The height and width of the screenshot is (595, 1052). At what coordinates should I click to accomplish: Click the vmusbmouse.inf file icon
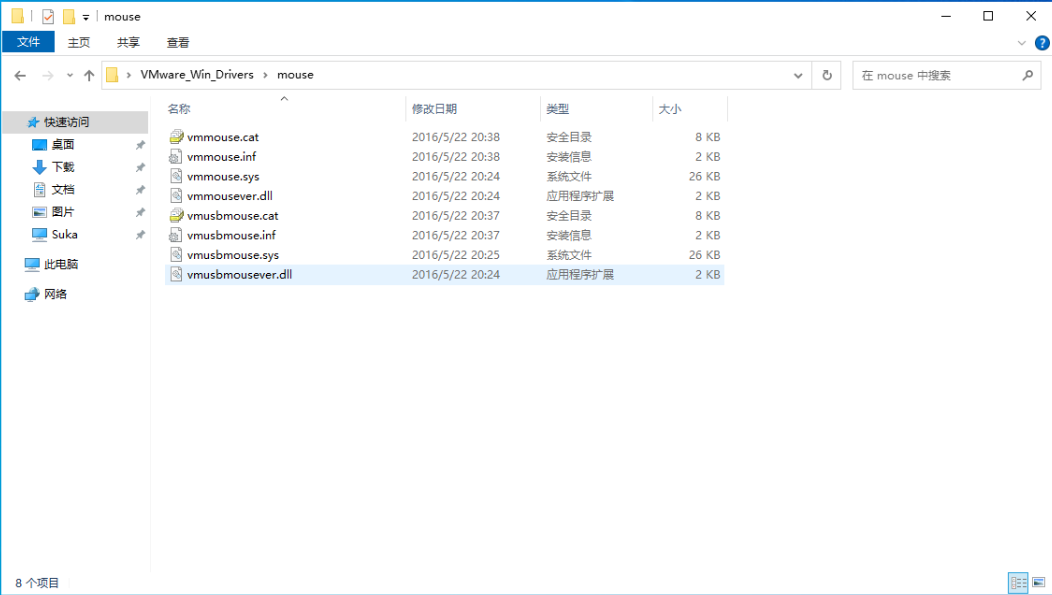[175, 235]
